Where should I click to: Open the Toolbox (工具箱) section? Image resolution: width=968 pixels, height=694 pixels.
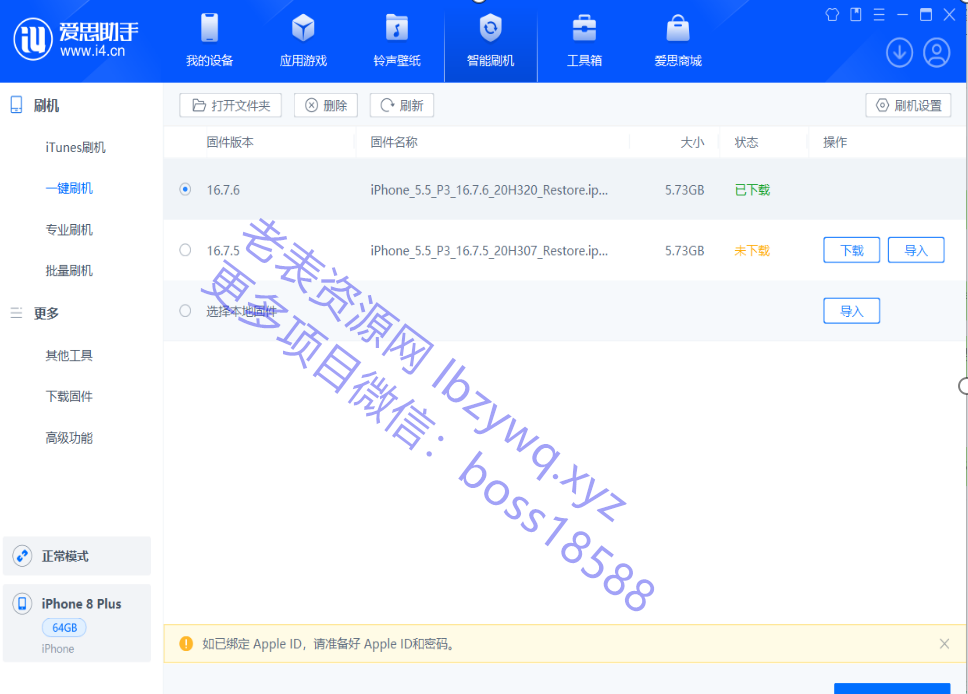584,41
